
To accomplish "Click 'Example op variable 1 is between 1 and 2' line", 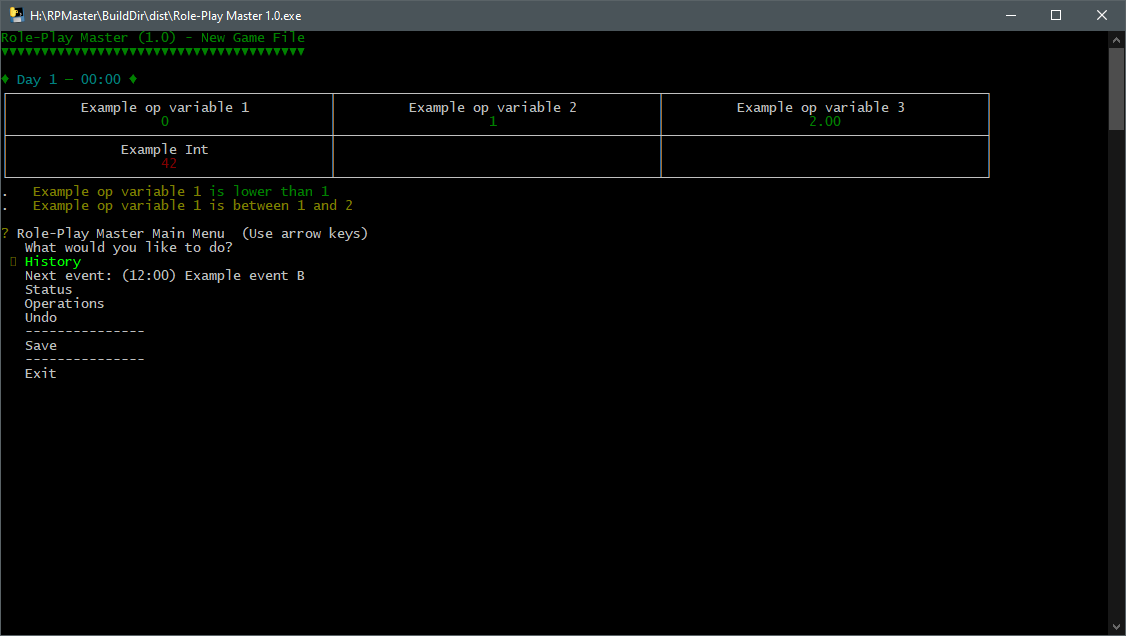I will [x=192, y=206].
